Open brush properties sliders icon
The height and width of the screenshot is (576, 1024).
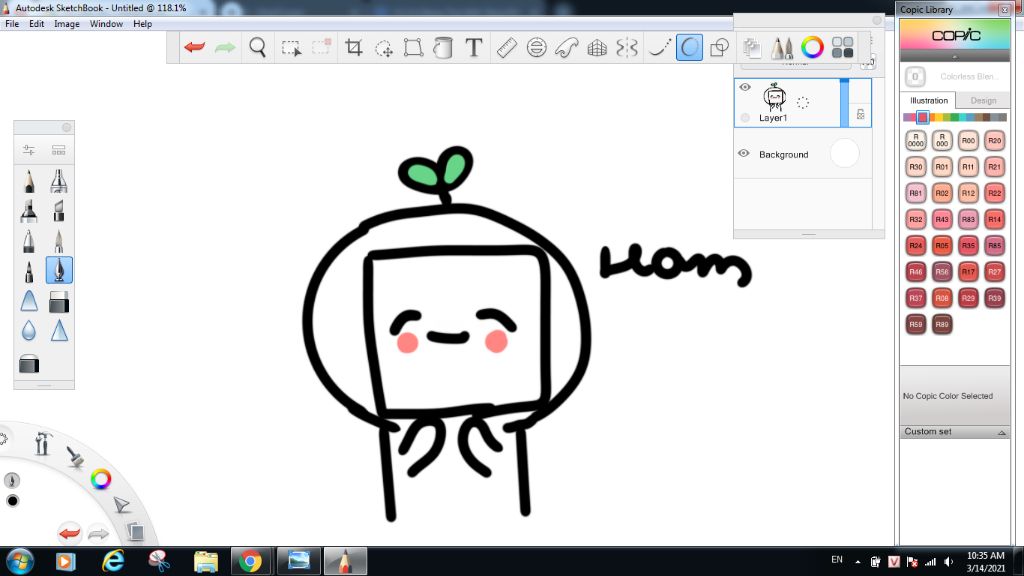[29, 150]
